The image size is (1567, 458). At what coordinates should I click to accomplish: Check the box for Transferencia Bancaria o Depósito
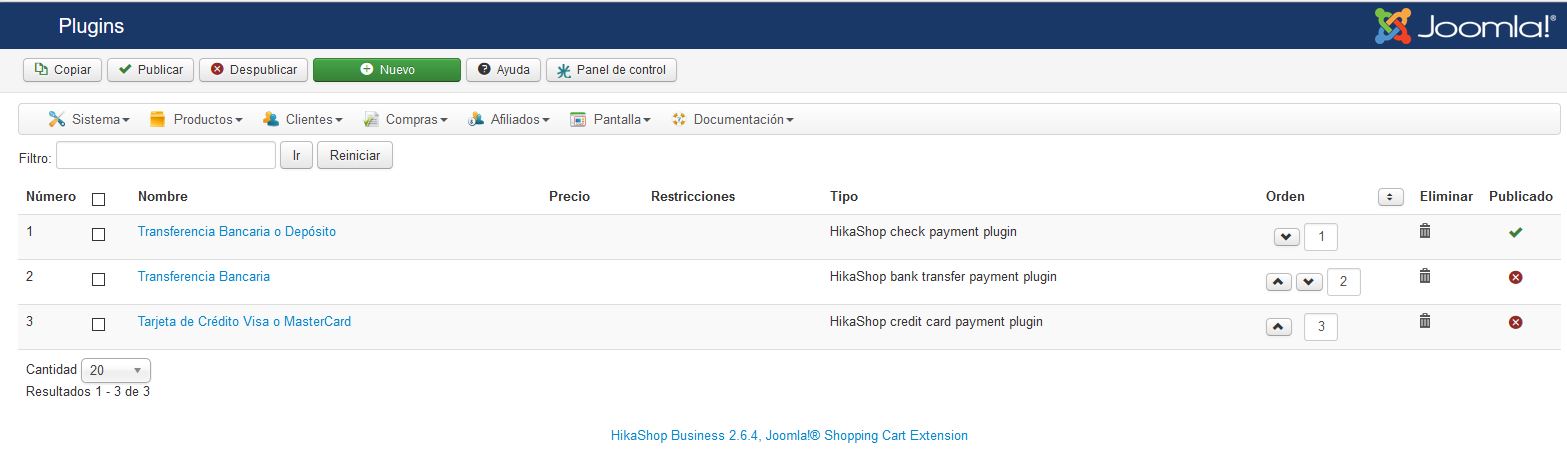pos(98,234)
